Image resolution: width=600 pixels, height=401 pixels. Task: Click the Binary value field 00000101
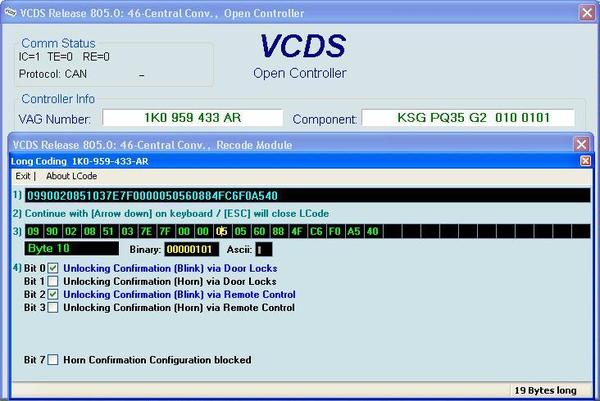[192, 249]
